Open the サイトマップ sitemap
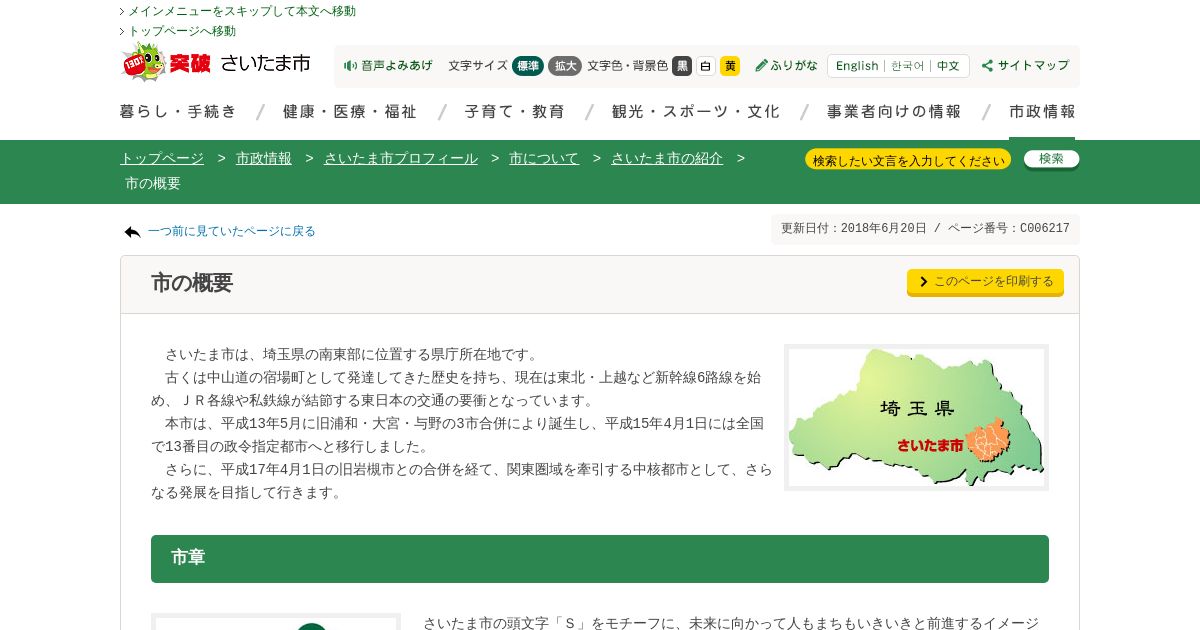 click(x=1025, y=66)
